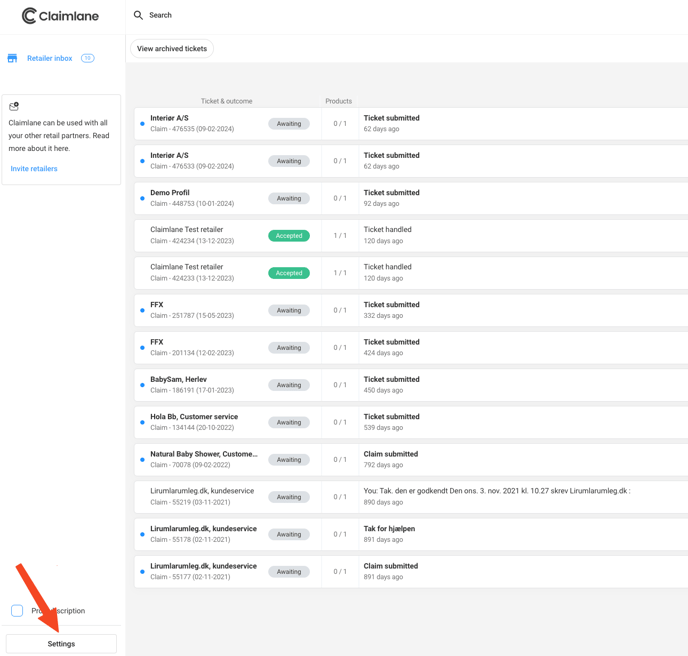Open the Demo Profil ticket
This screenshot has width=688, height=656.
411,198
